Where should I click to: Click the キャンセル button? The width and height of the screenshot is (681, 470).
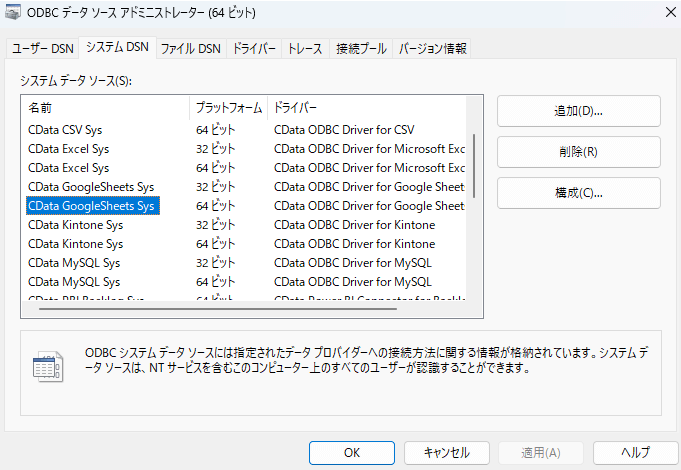click(446, 453)
